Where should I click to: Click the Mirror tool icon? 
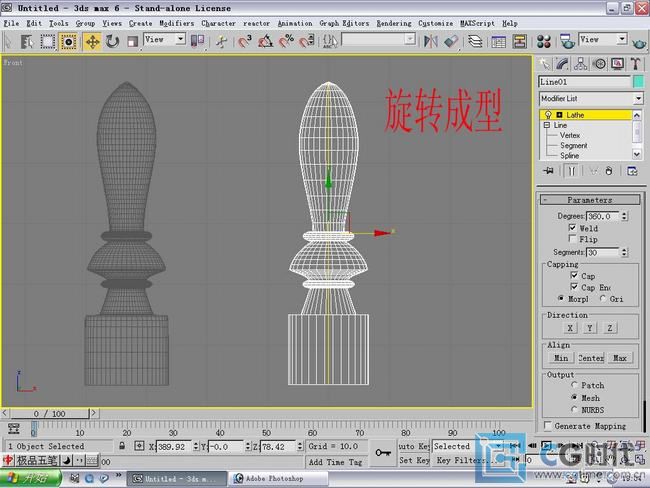431,41
